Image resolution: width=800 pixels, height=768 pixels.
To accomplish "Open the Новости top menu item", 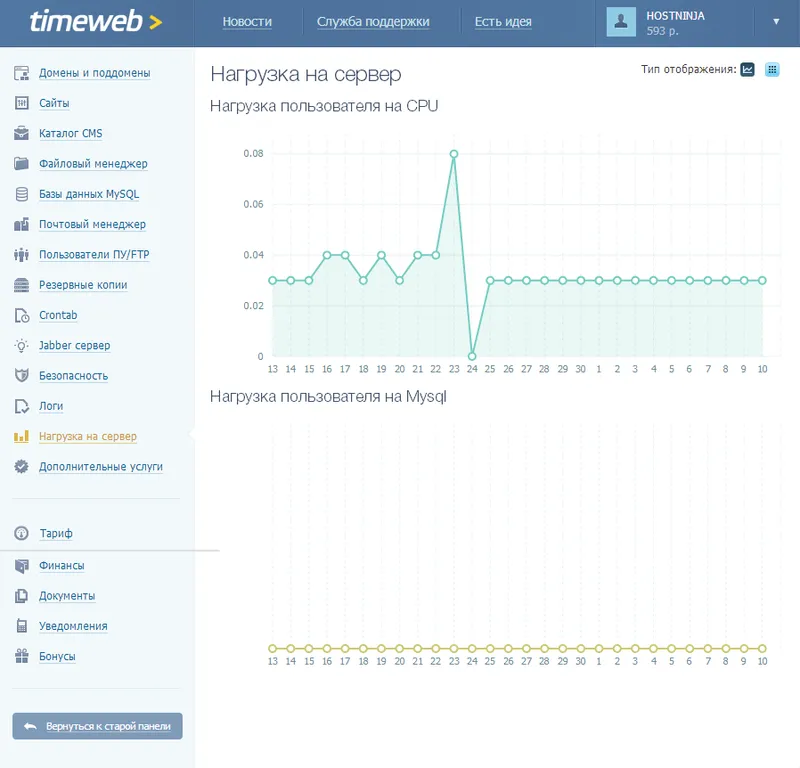I will (247, 22).
